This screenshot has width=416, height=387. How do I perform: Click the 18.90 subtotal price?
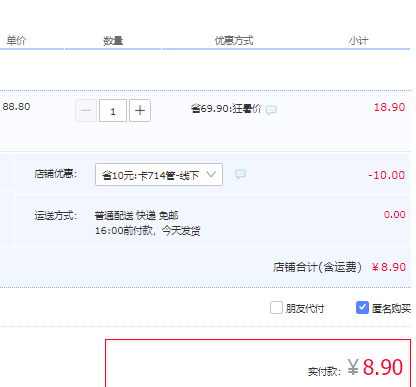[x=389, y=107]
